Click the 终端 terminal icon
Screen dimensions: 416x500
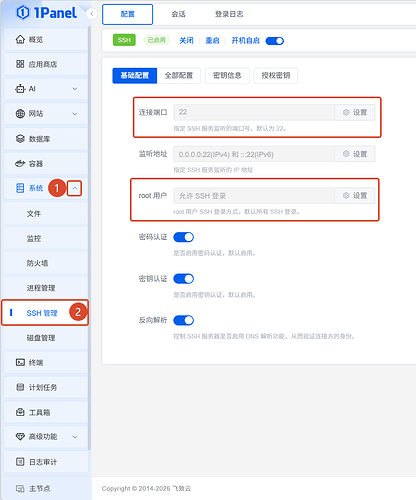[20, 362]
